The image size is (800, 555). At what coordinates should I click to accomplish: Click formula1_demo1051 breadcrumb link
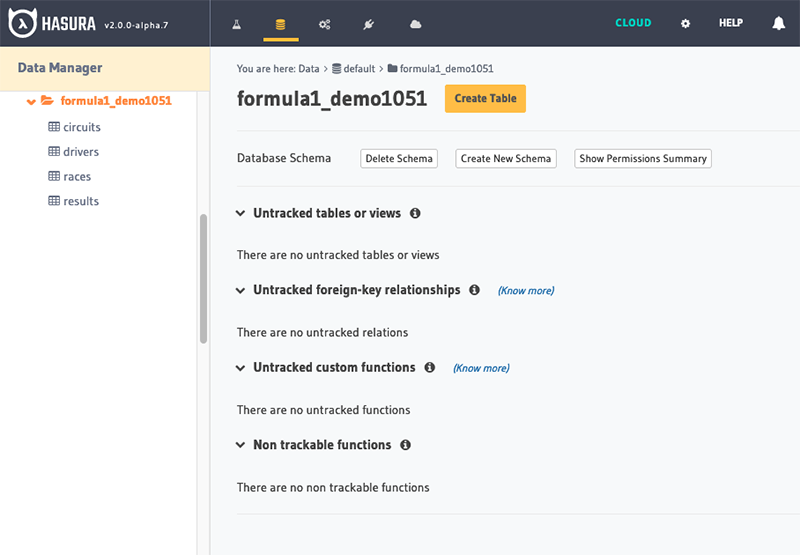[x=446, y=68]
